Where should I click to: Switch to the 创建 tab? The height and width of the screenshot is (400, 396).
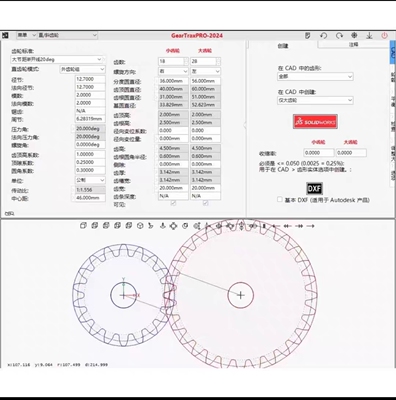[x=283, y=46]
